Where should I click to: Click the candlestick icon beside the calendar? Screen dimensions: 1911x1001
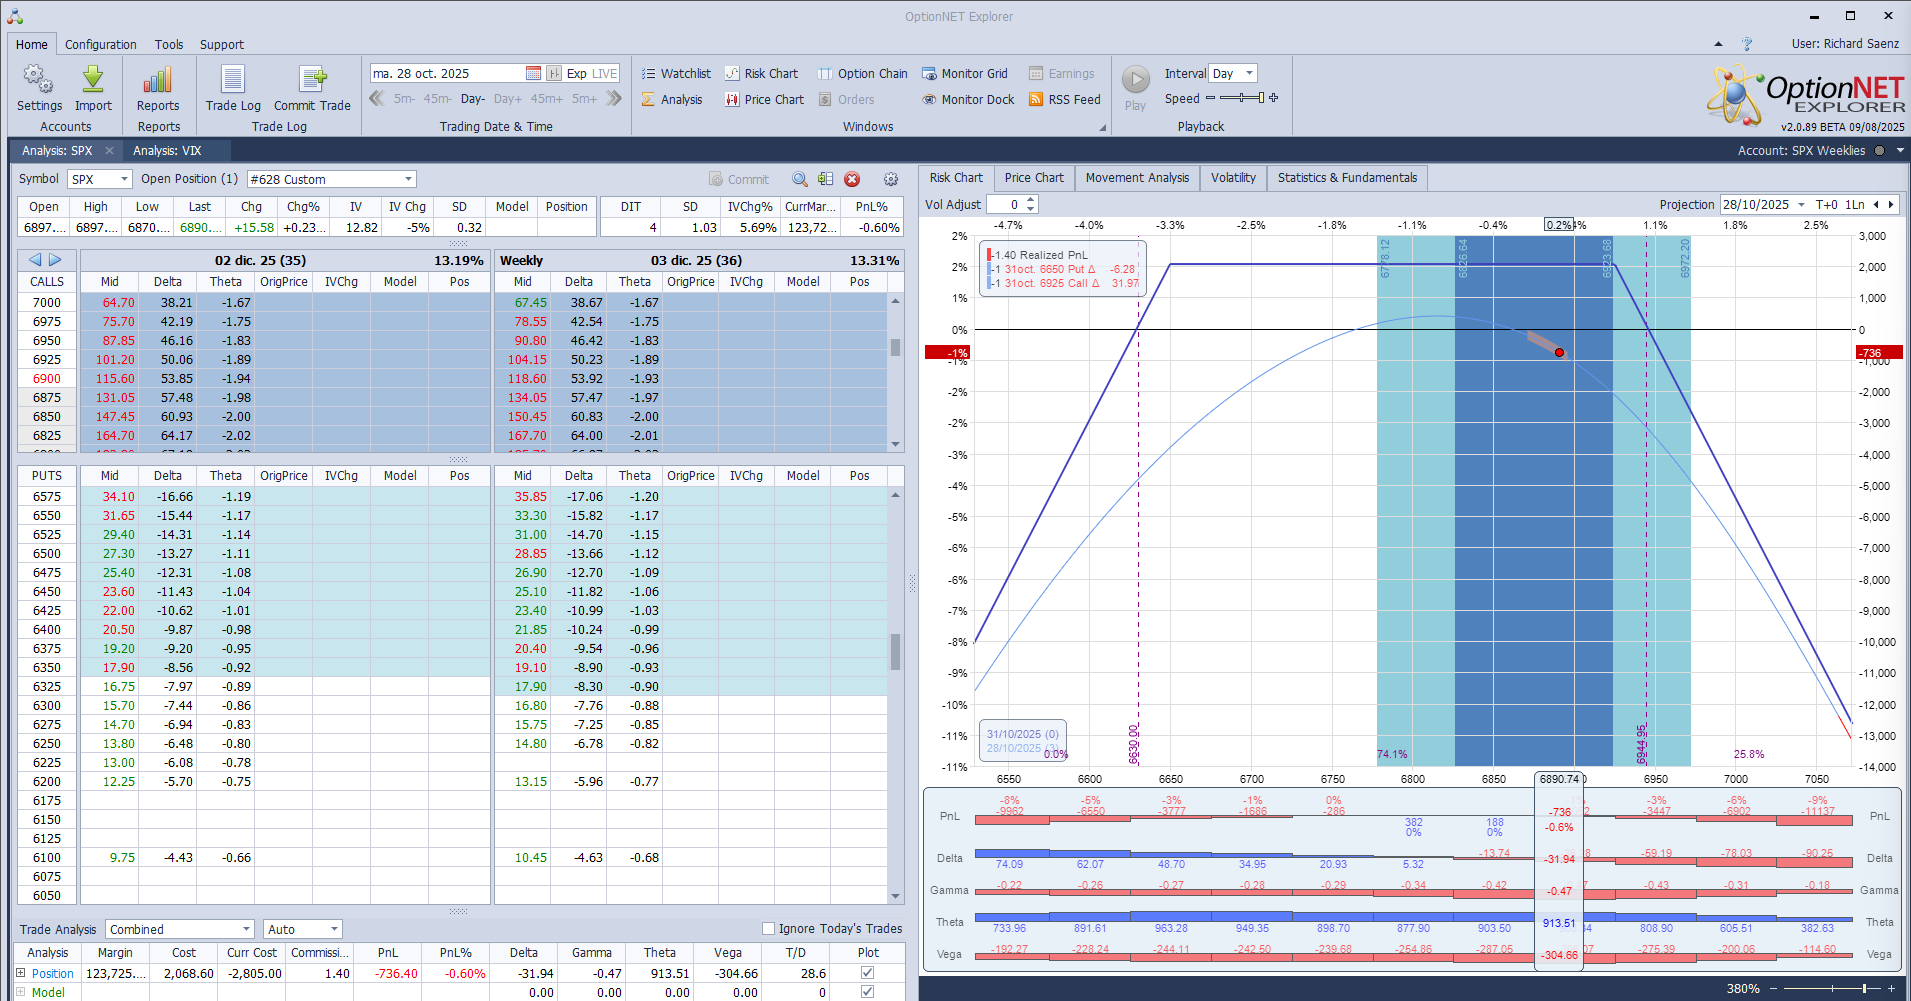[x=553, y=73]
